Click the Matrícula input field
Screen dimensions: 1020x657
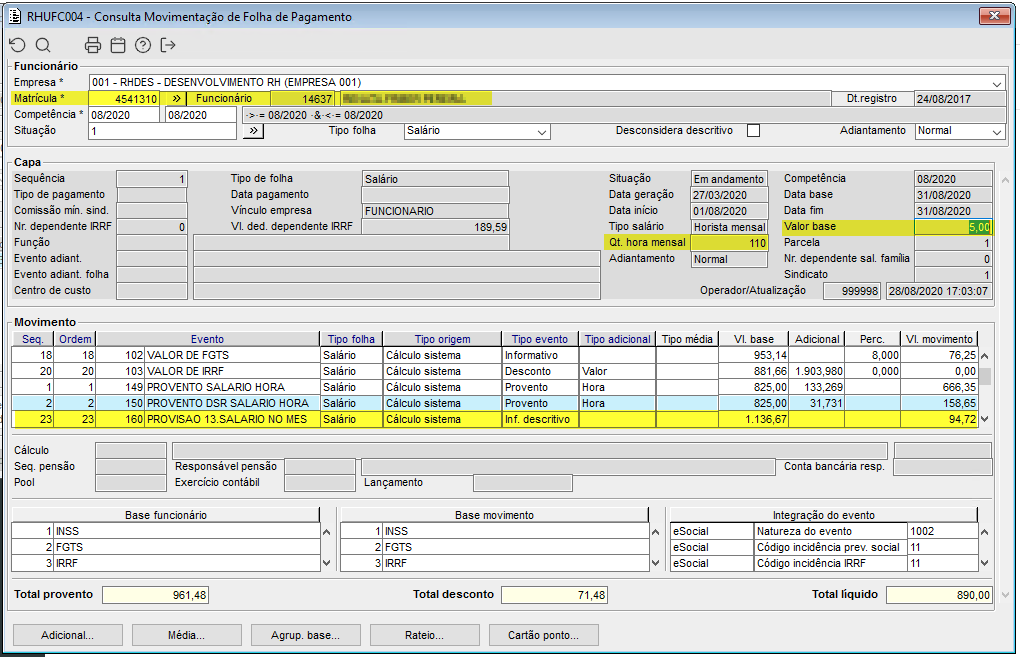(x=124, y=99)
